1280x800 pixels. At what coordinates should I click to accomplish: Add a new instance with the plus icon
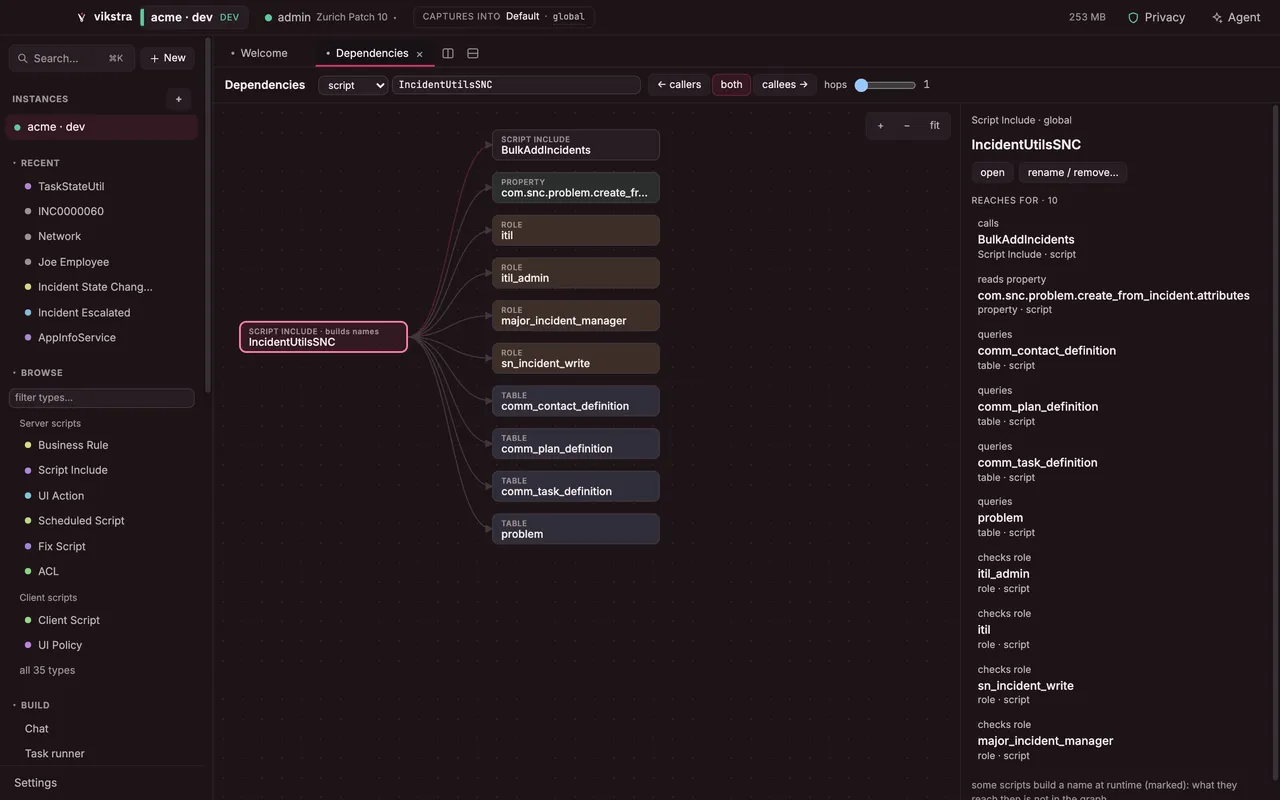coord(179,99)
